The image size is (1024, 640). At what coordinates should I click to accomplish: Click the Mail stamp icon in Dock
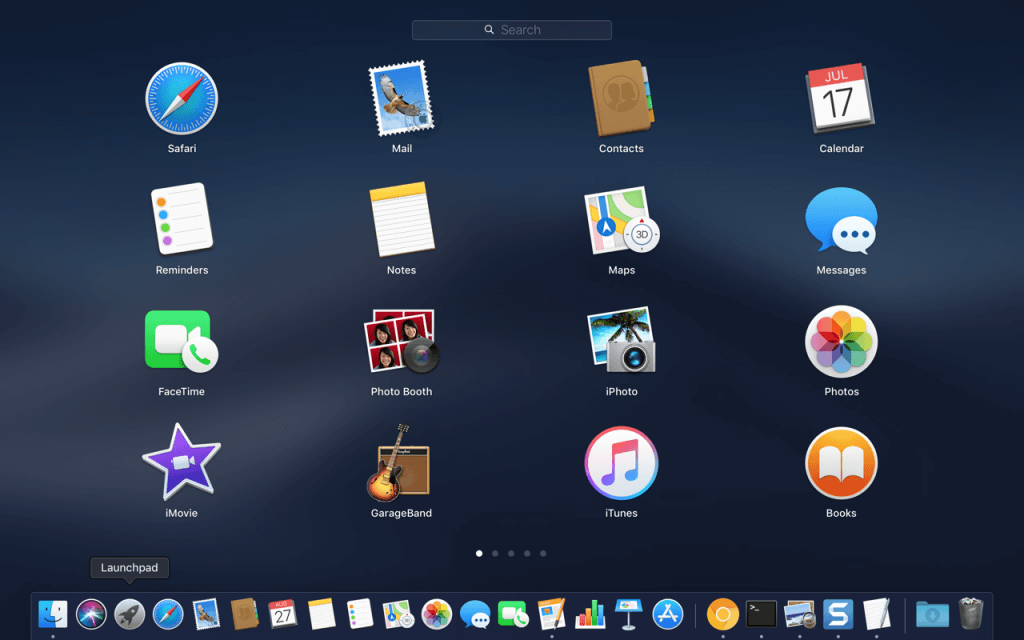tap(206, 615)
